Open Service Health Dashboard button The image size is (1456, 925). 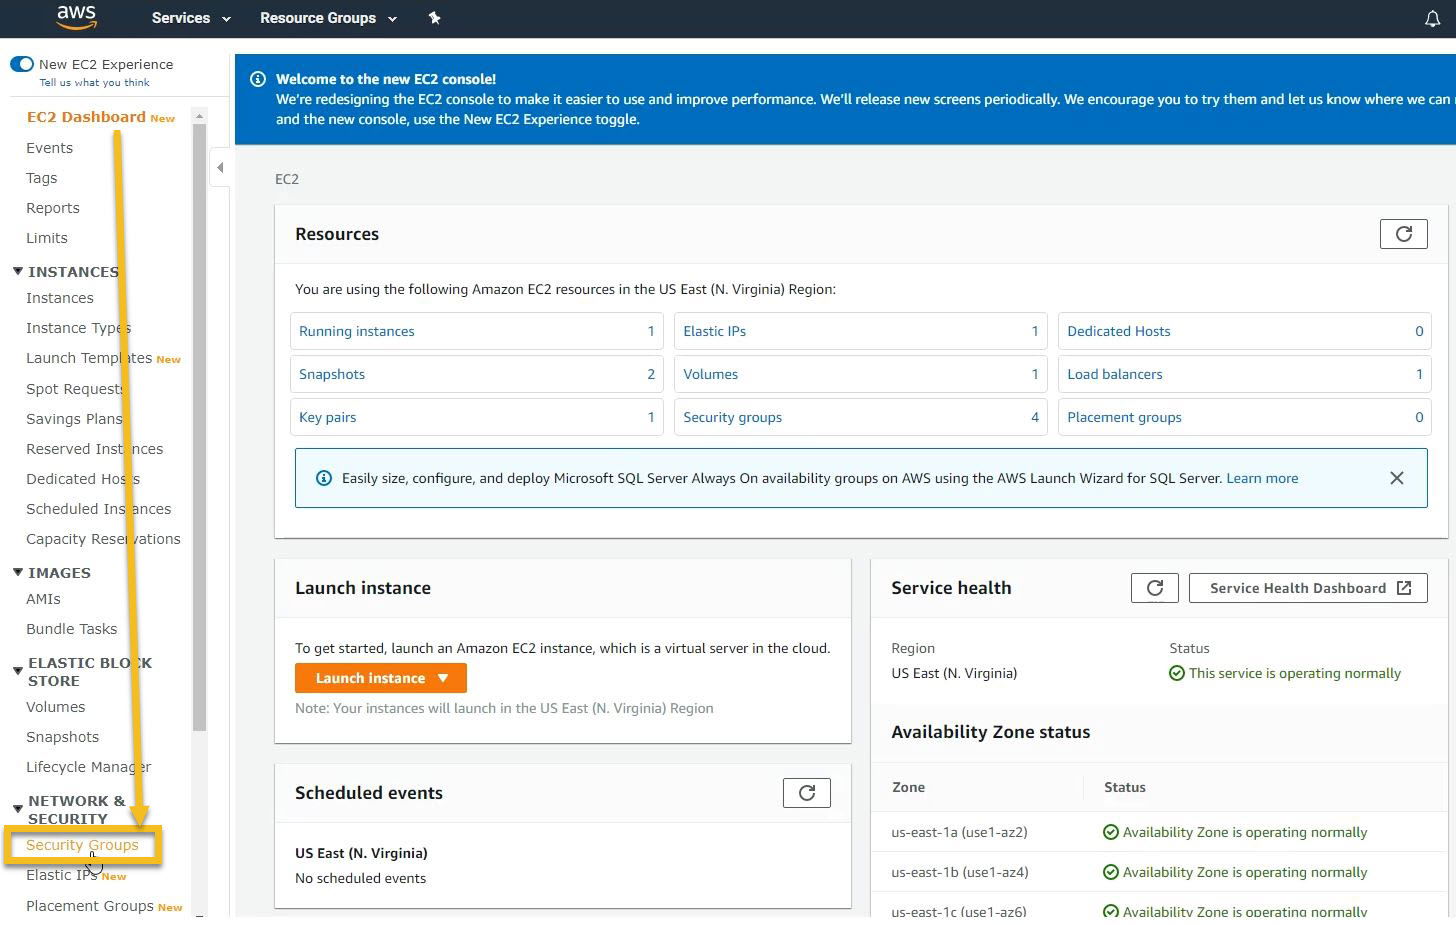pyautogui.click(x=1308, y=588)
